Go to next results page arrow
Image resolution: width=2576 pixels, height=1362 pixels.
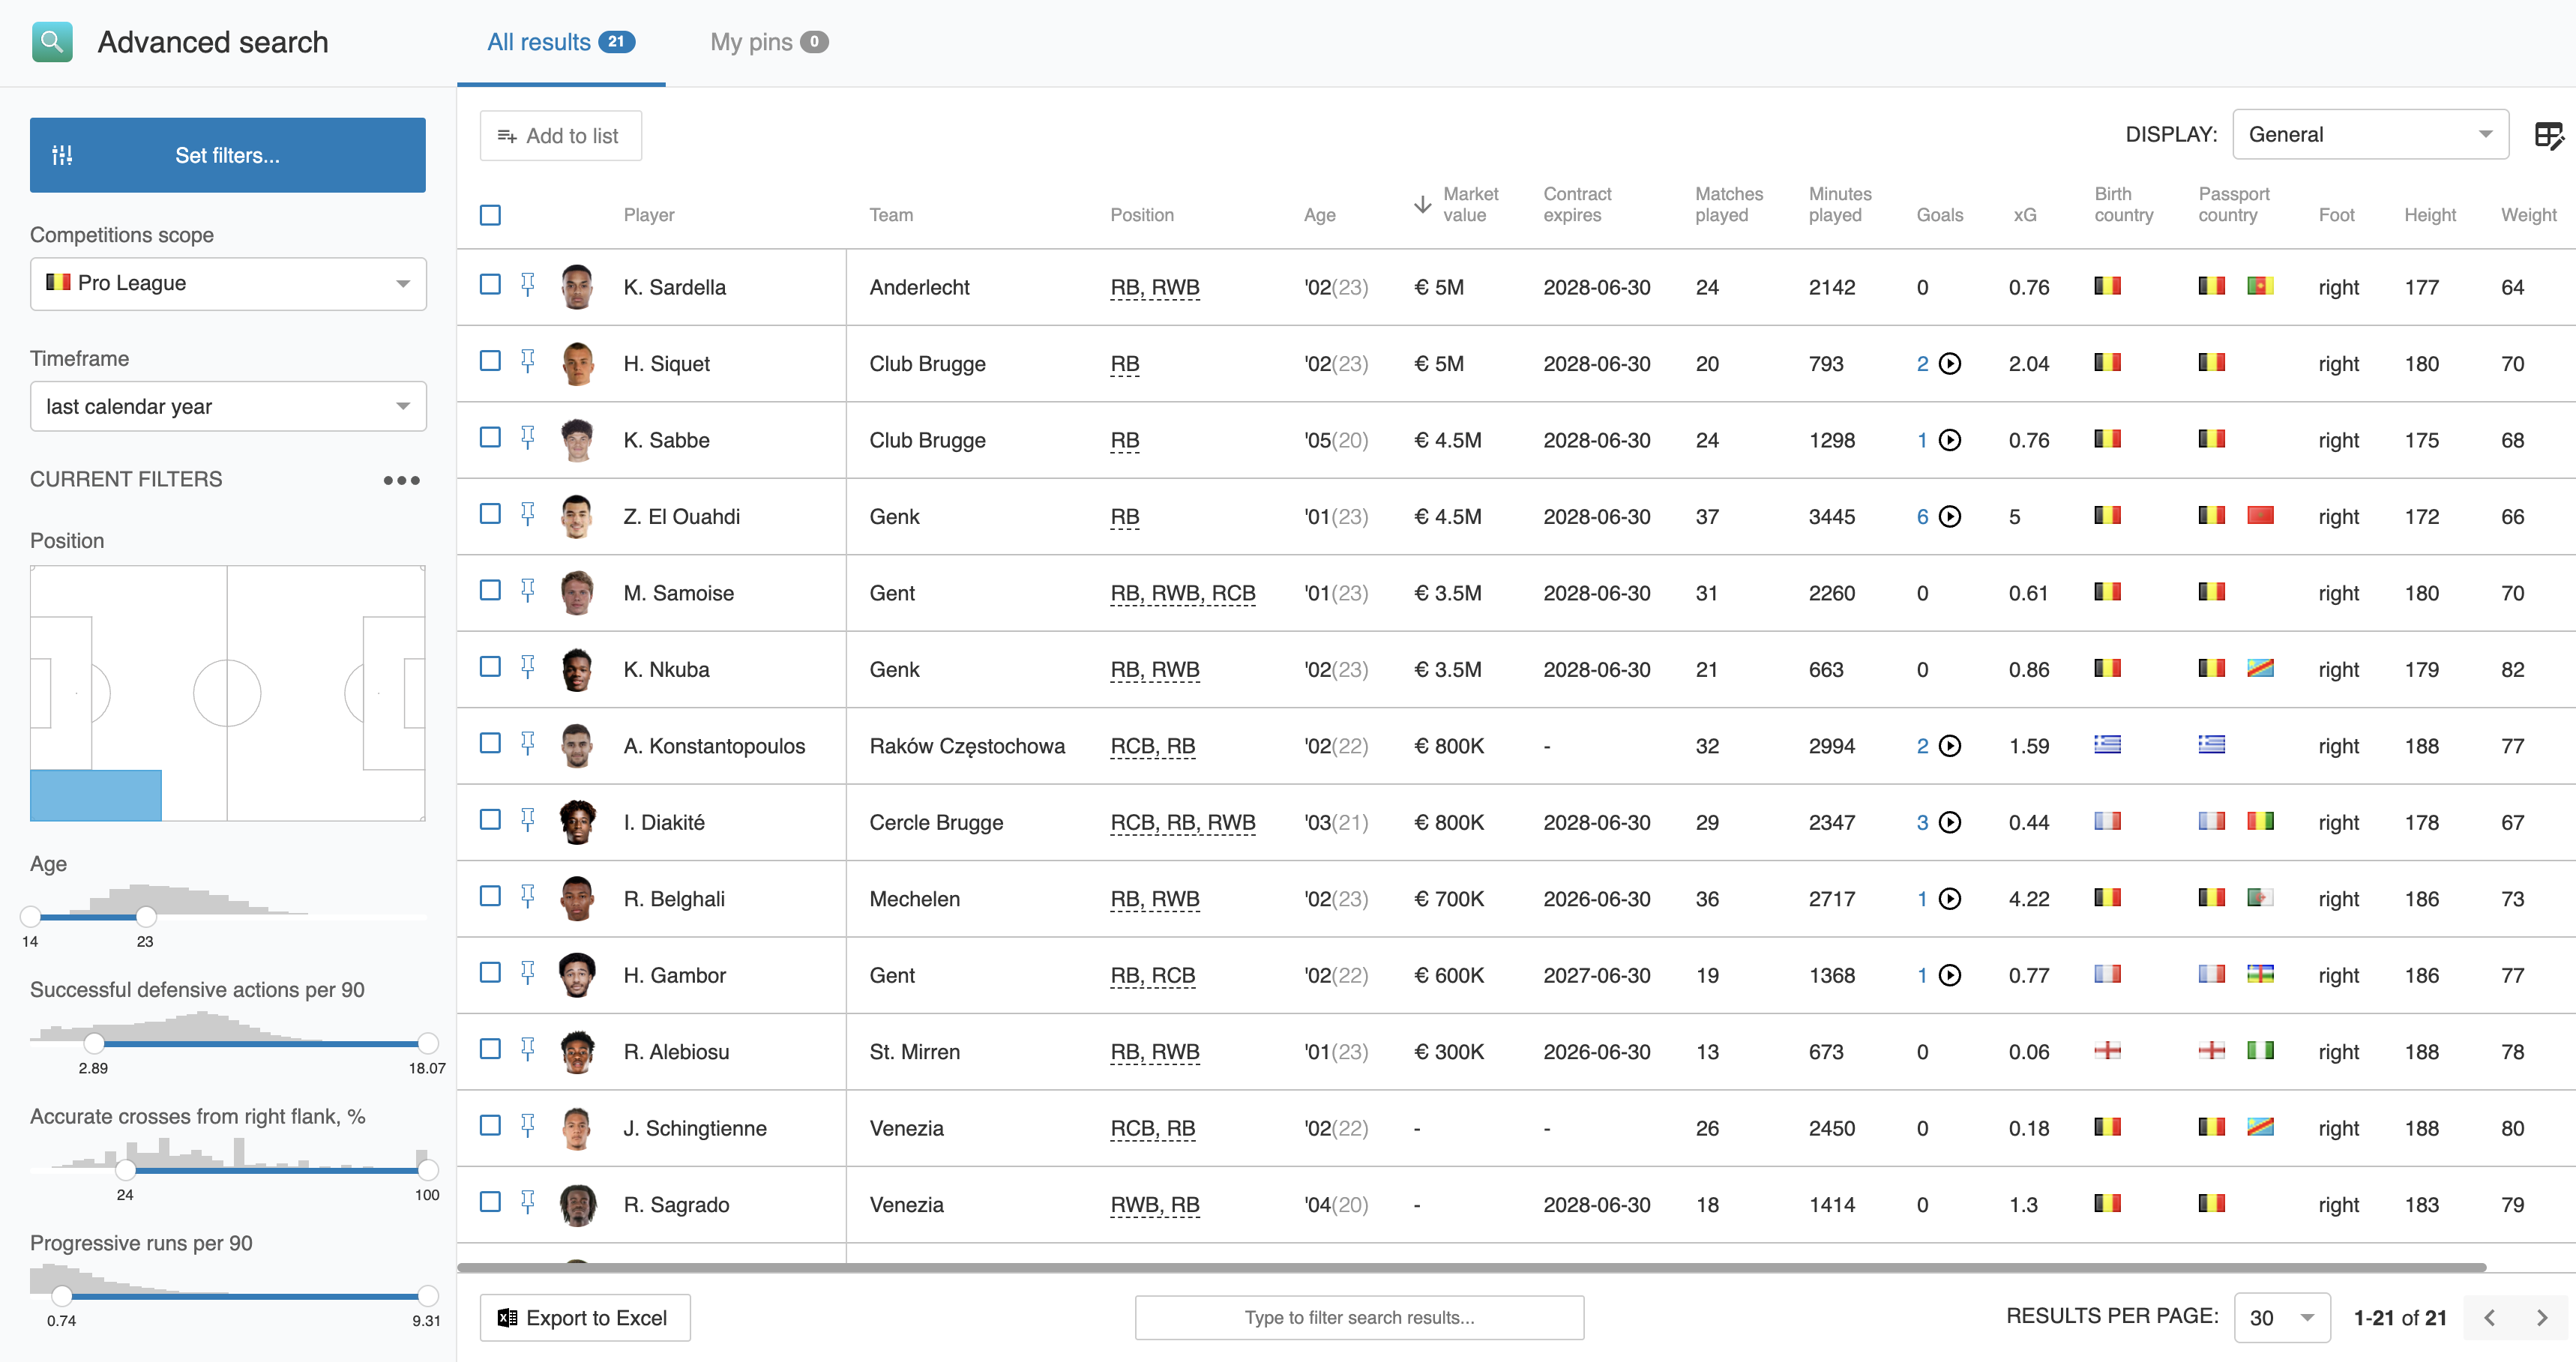pos(2541,1318)
